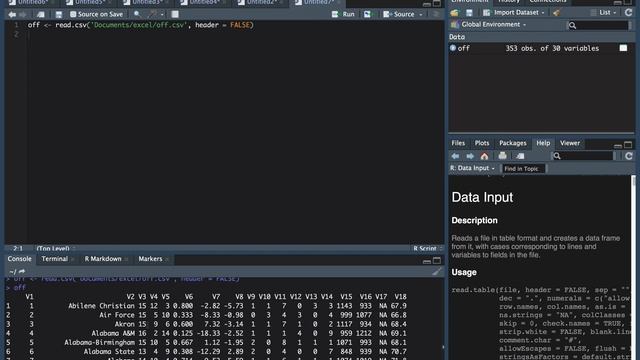The height and width of the screenshot is (360, 640).
Task: Open the Plots tab
Action: tap(482, 143)
